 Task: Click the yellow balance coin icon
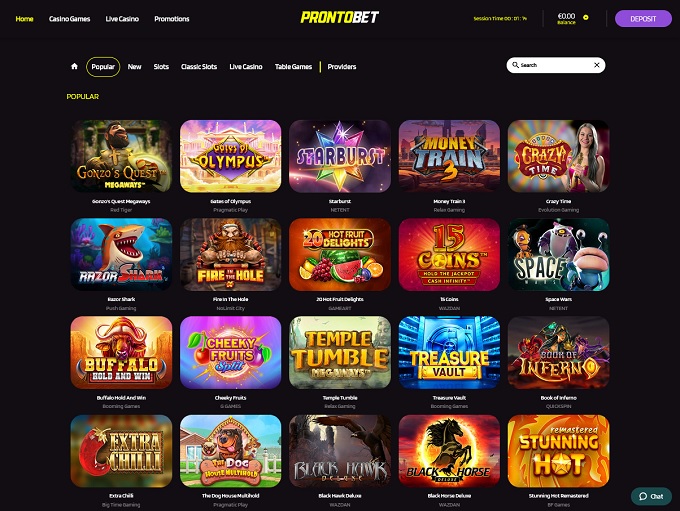pyautogui.click(x=586, y=17)
